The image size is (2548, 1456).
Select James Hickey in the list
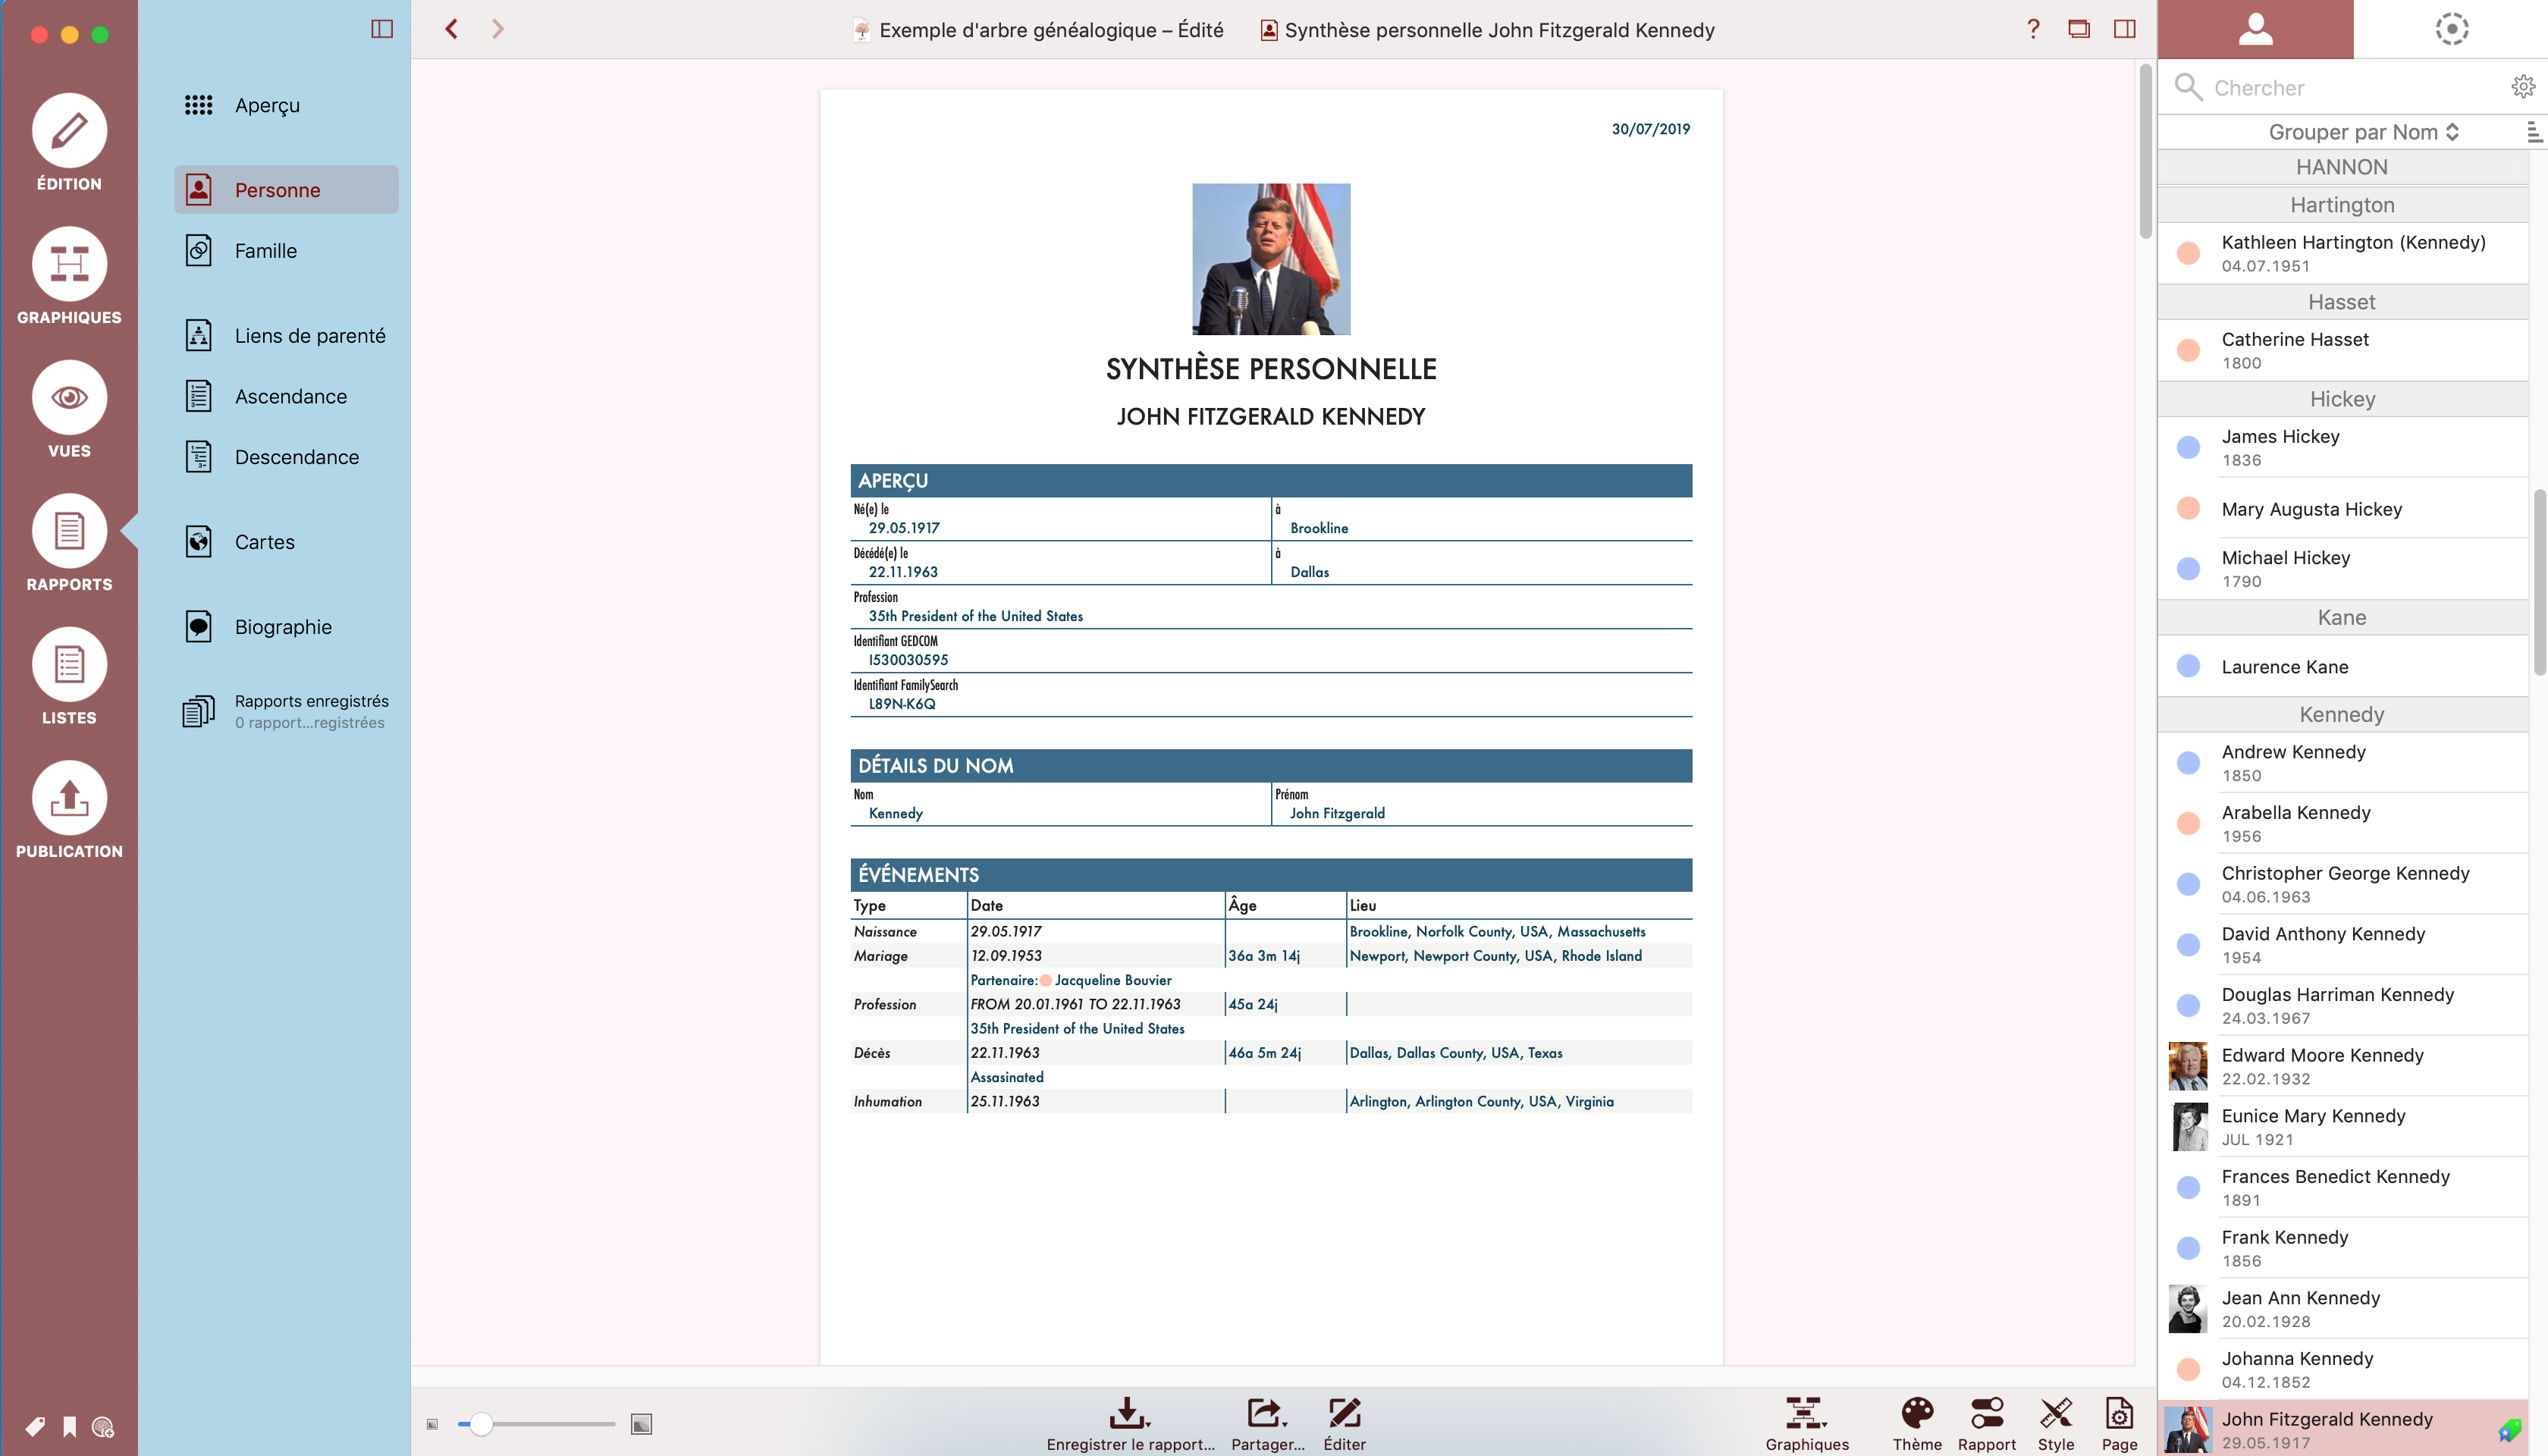pos(2342,447)
